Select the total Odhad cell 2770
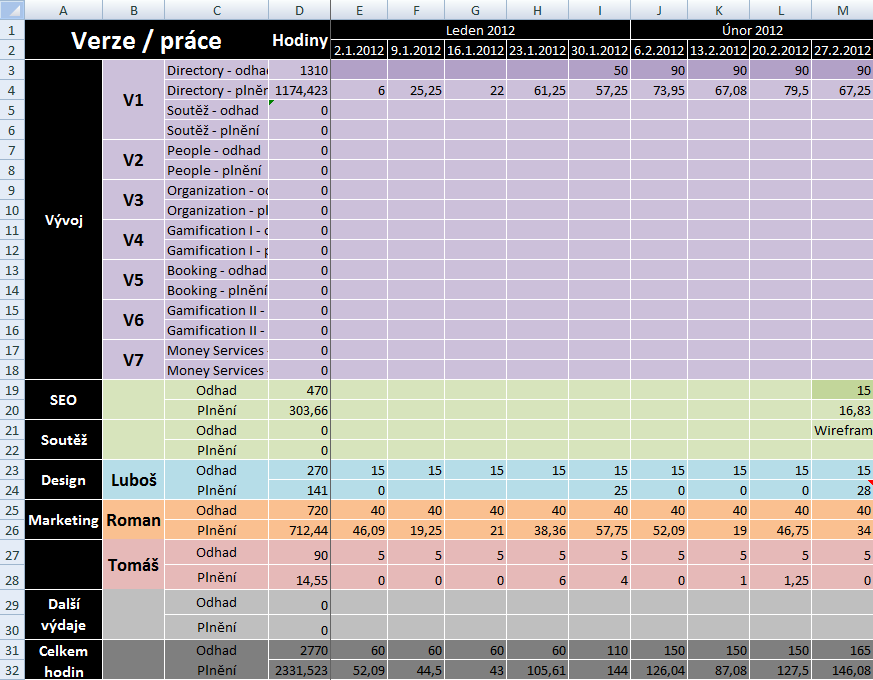This screenshot has width=873, height=680. click(300, 650)
